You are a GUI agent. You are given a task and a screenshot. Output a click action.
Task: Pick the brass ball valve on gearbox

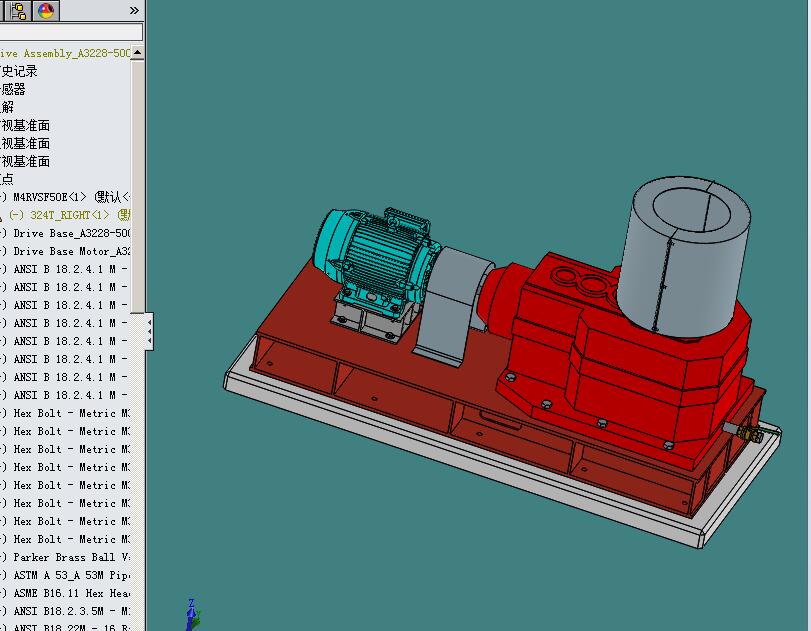[750, 432]
